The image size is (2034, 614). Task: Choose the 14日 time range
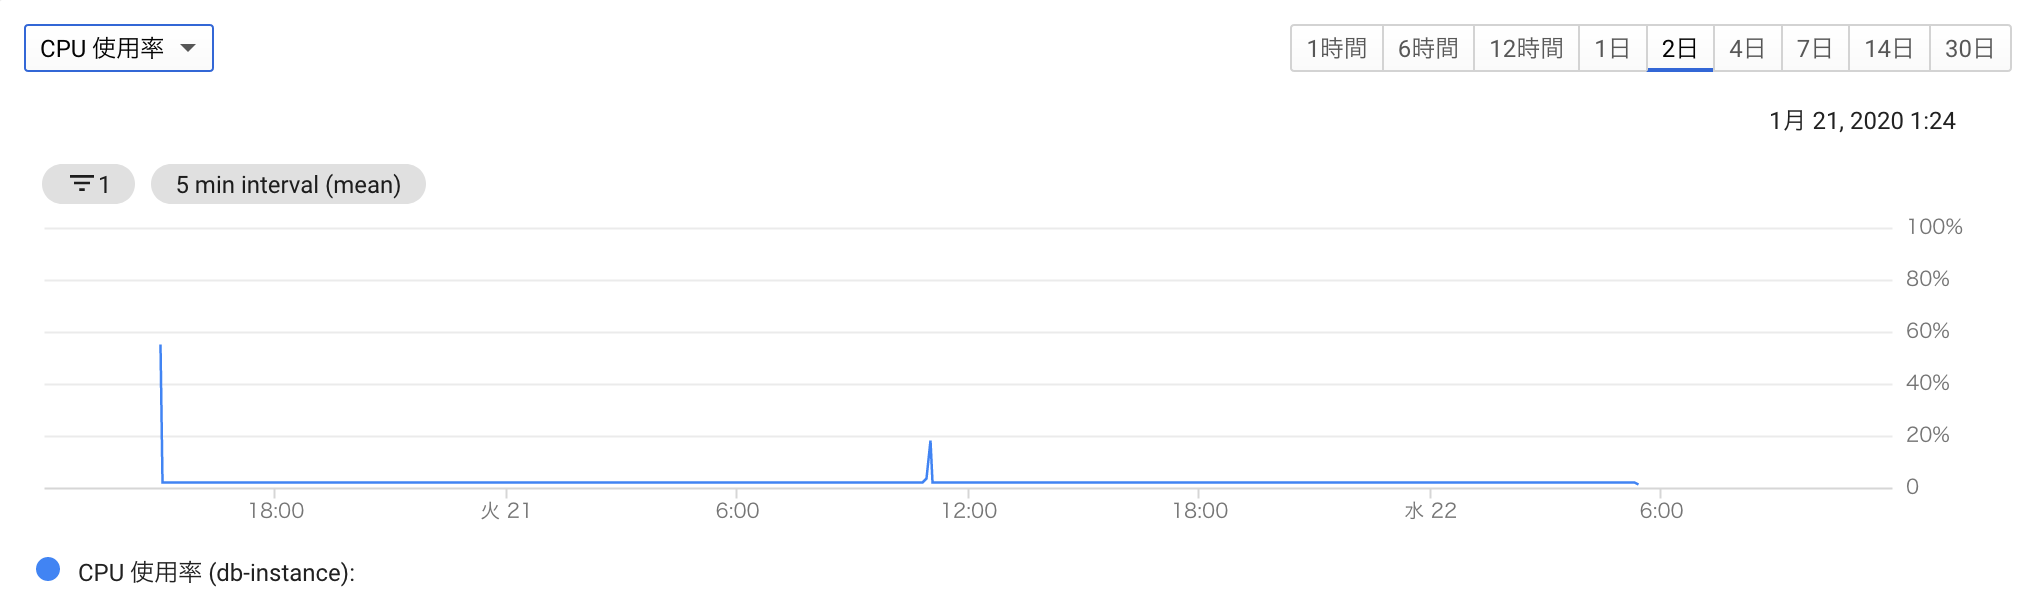(x=1889, y=48)
